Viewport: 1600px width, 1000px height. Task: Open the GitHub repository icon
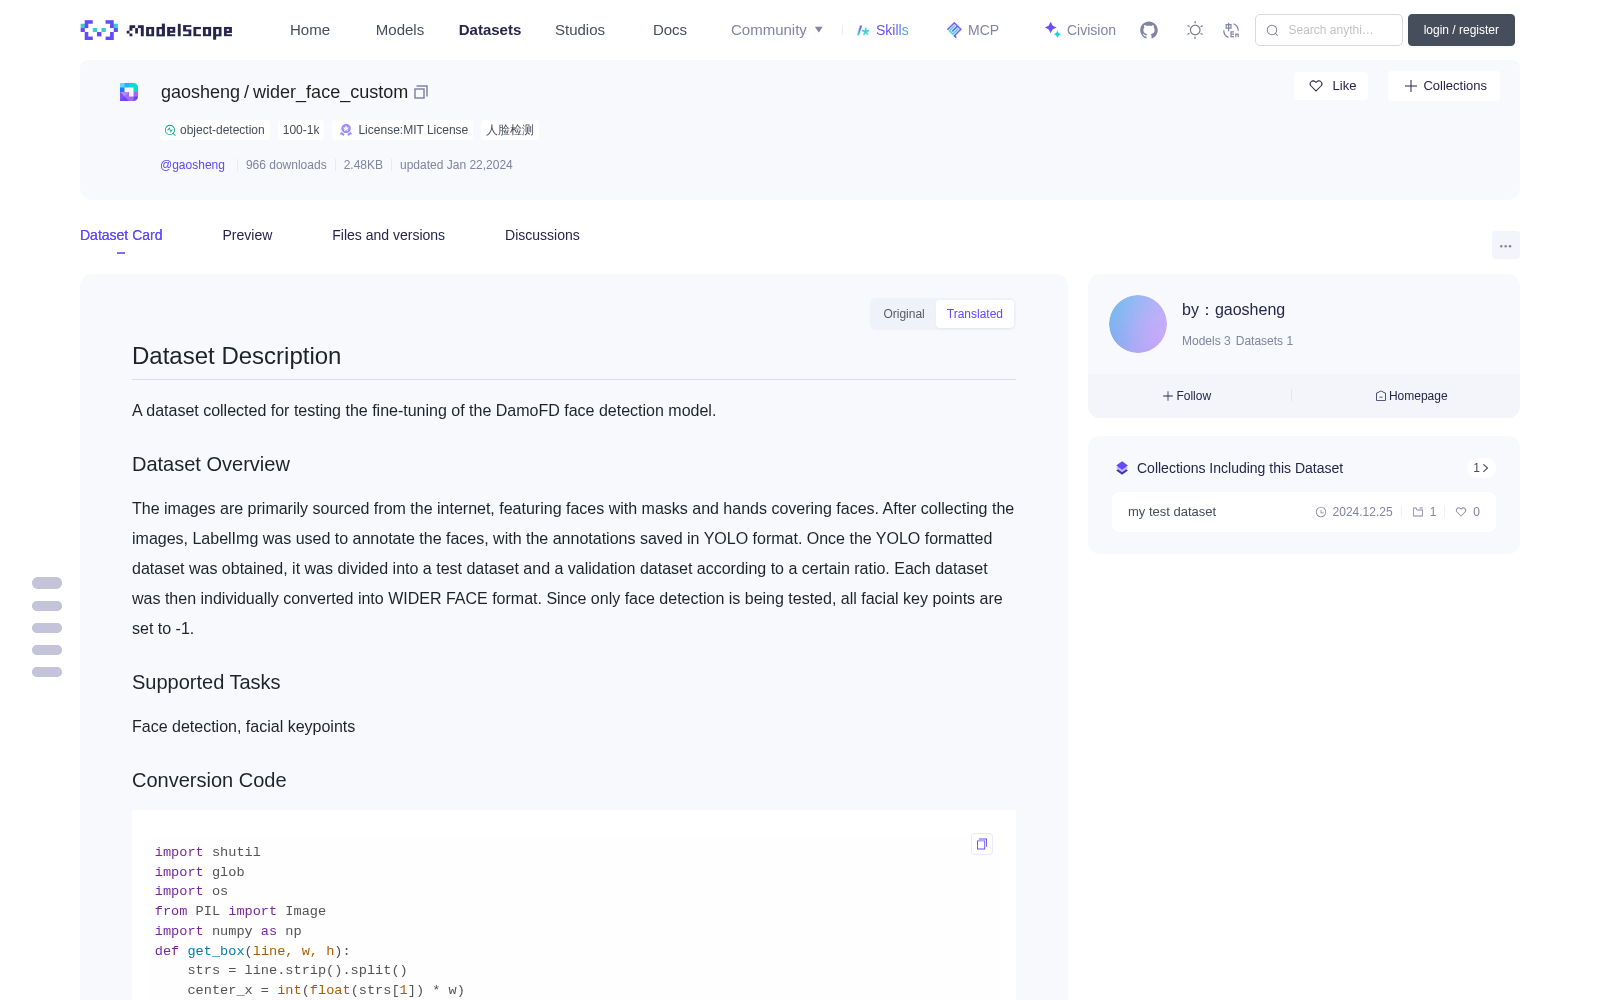click(1149, 30)
